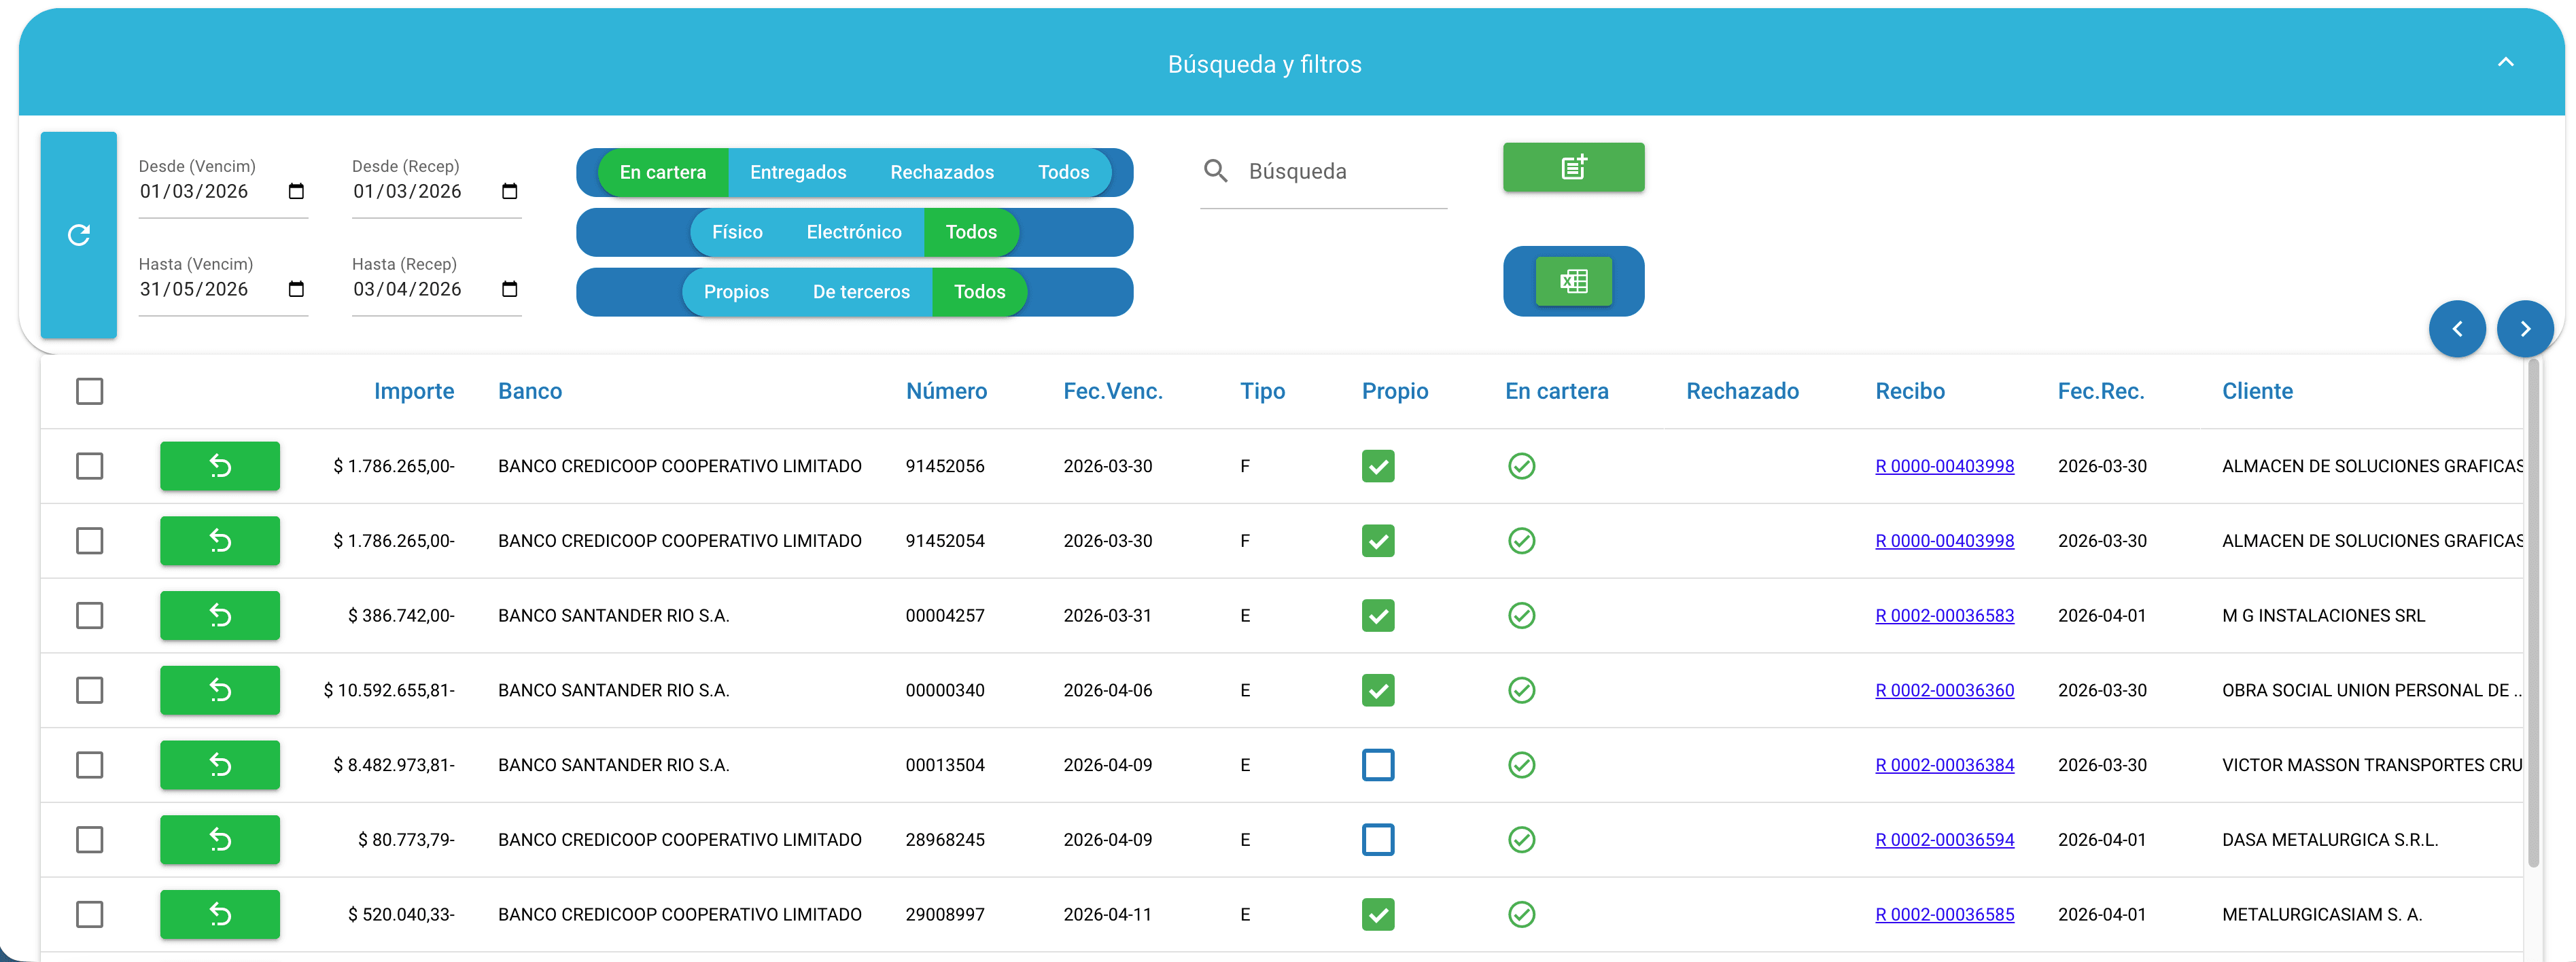Click the table vertical scrollbar
The width and height of the screenshot is (2576, 962).
pyautogui.click(x=2533, y=612)
